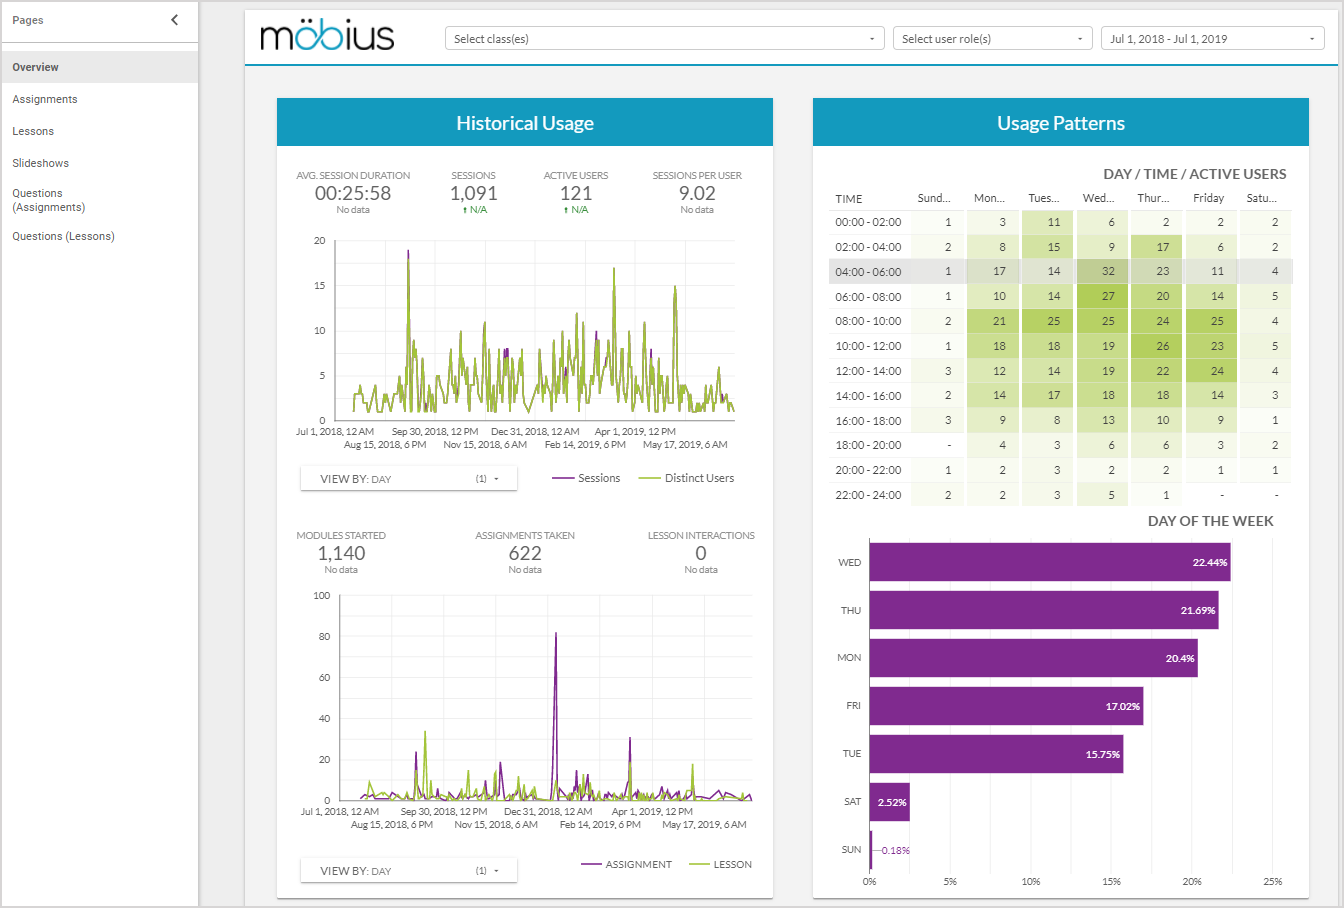The width and height of the screenshot is (1344, 908).
Task: Collapse the Pages sidebar with chevron
Action: (x=175, y=20)
